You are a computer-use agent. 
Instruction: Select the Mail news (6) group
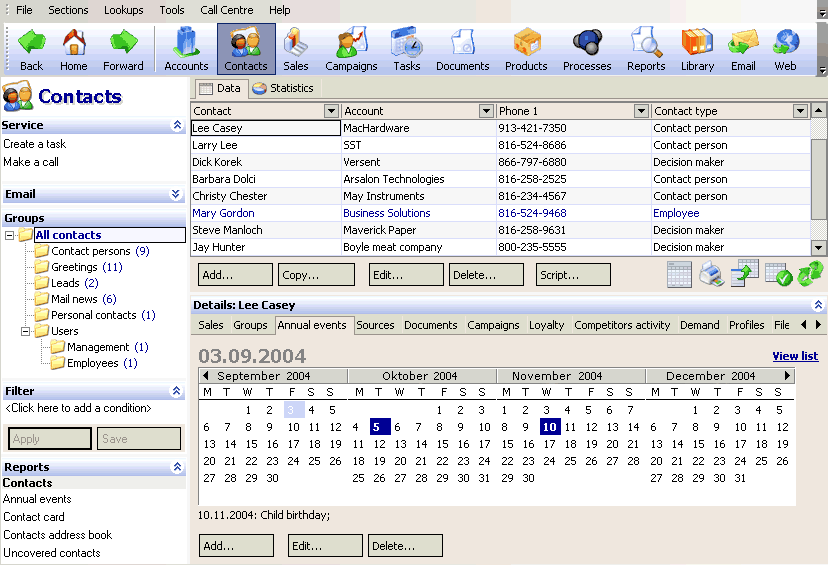pyautogui.click(x=76, y=299)
